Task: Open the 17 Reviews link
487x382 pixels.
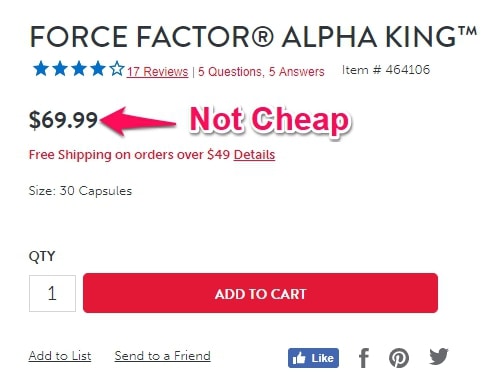Action: (x=157, y=72)
